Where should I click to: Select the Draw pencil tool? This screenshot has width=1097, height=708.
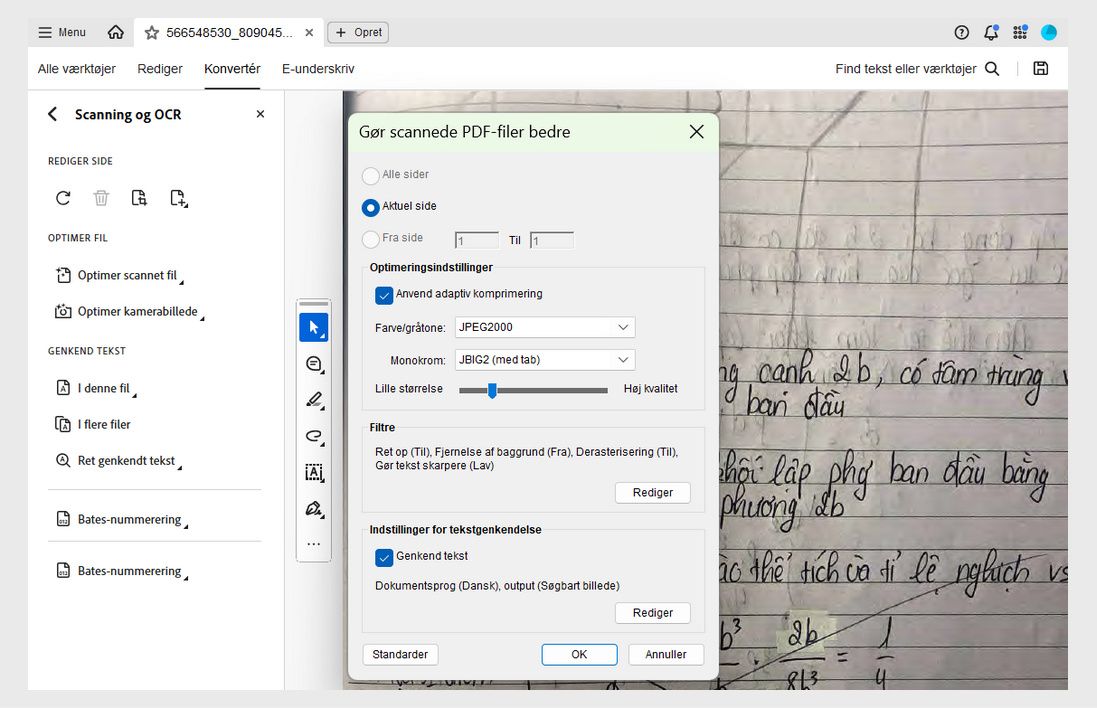click(314, 400)
